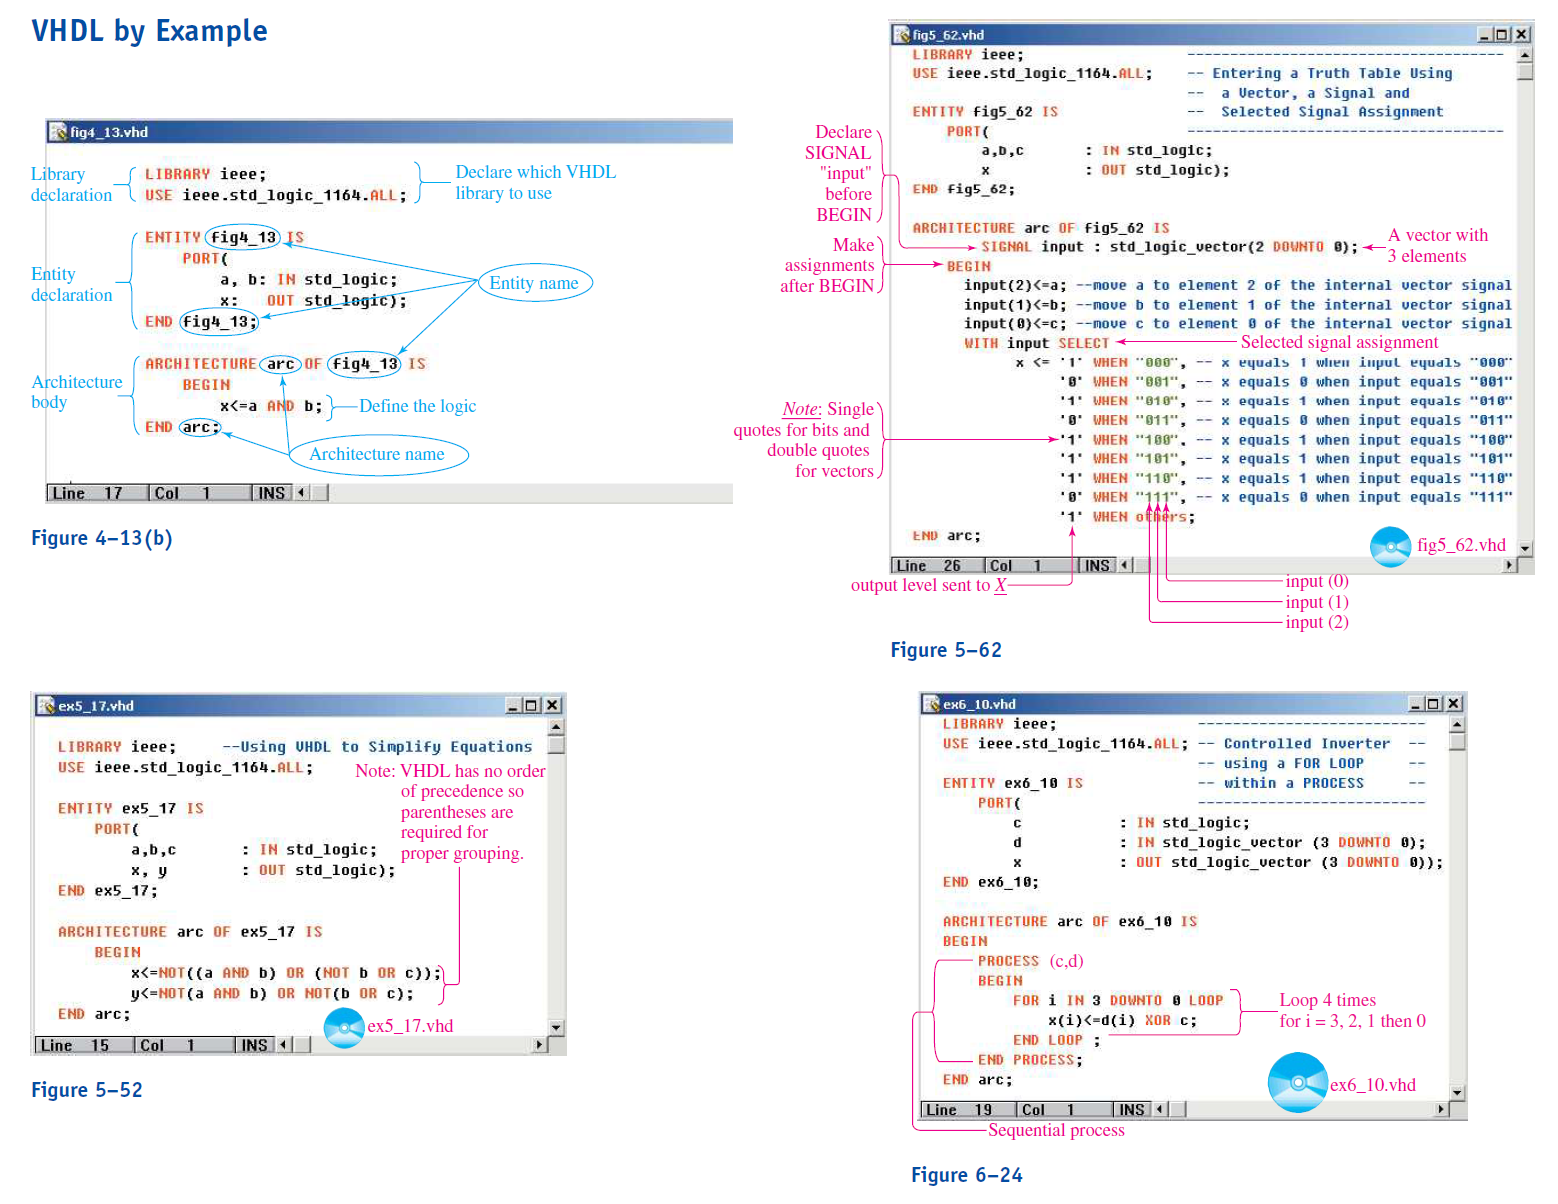Viewport: 1558px width, 1204px height.
Task: Click the vertical scrollbar thumb in fig5_62.vhd
Action: click(x=1525, y=72)
